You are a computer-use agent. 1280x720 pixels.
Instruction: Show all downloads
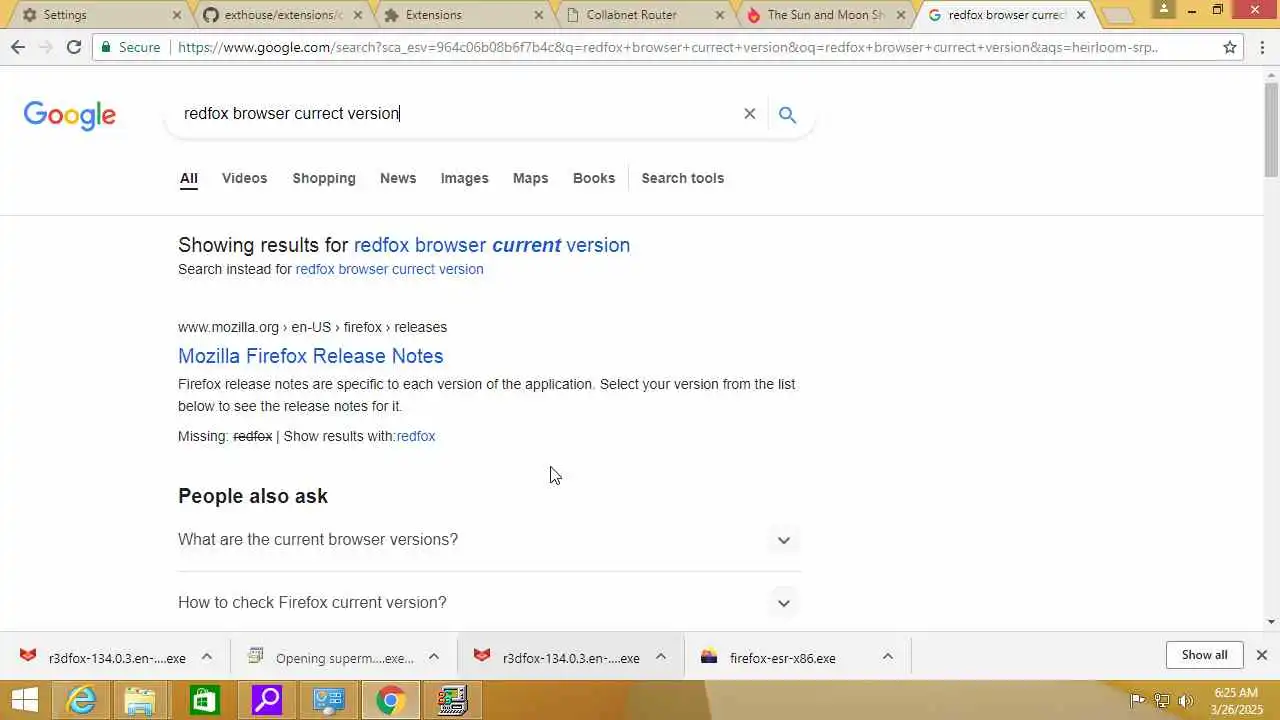coord(1204,655)
